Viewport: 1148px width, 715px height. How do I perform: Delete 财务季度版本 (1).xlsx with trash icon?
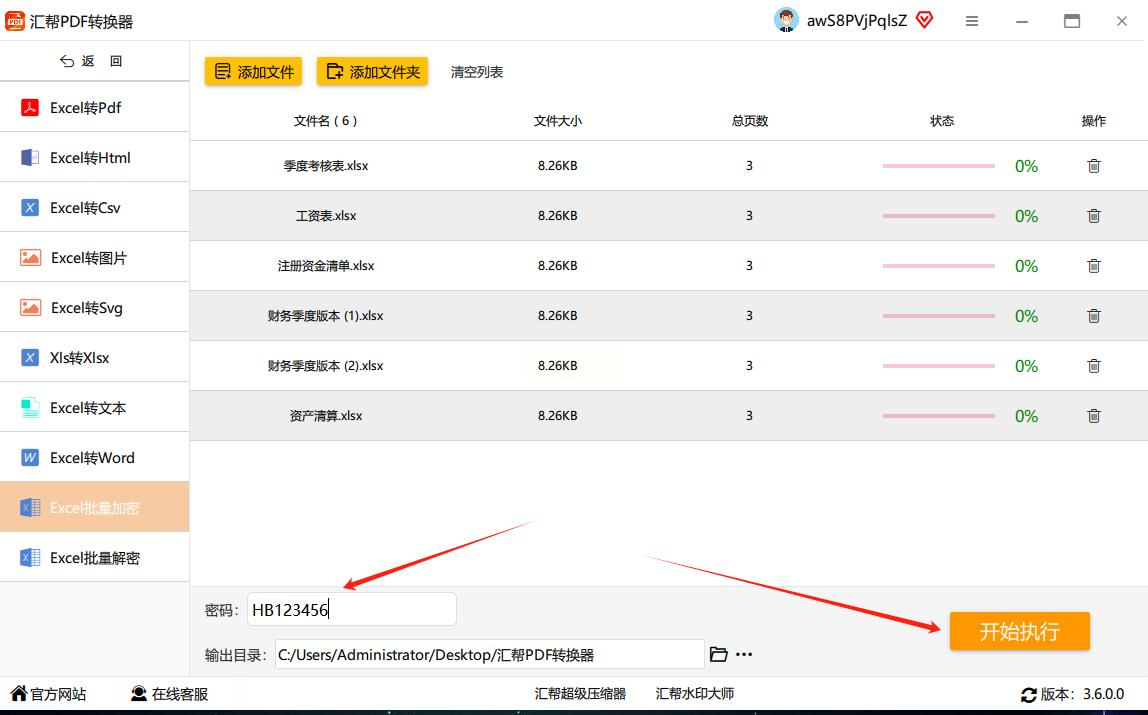[x=1094, y=315]
